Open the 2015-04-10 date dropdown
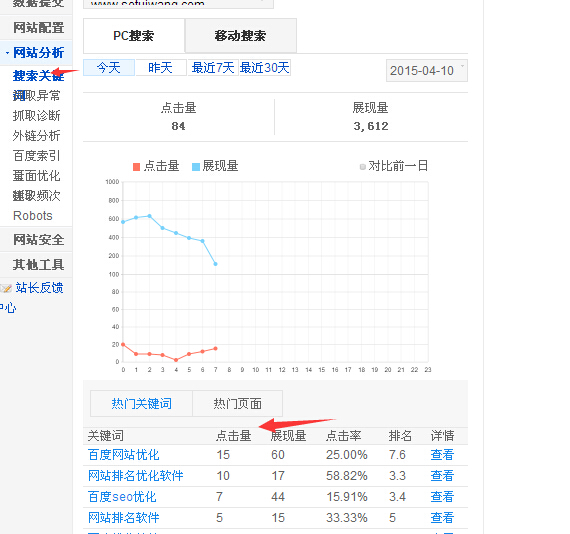570x534 pixels. point(427,71)
